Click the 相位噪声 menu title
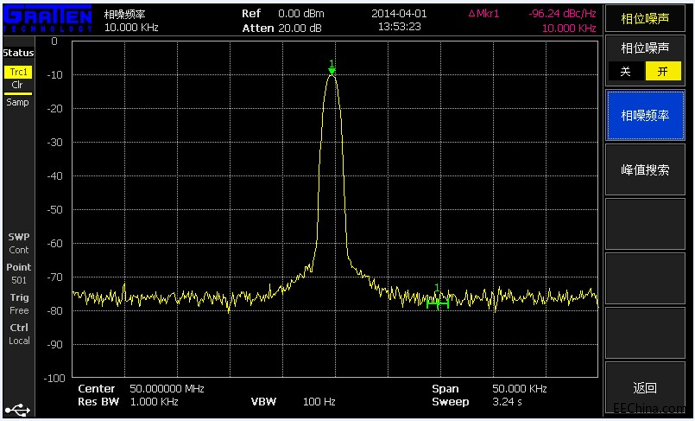 pyautogui.click(x=645, y=19)
